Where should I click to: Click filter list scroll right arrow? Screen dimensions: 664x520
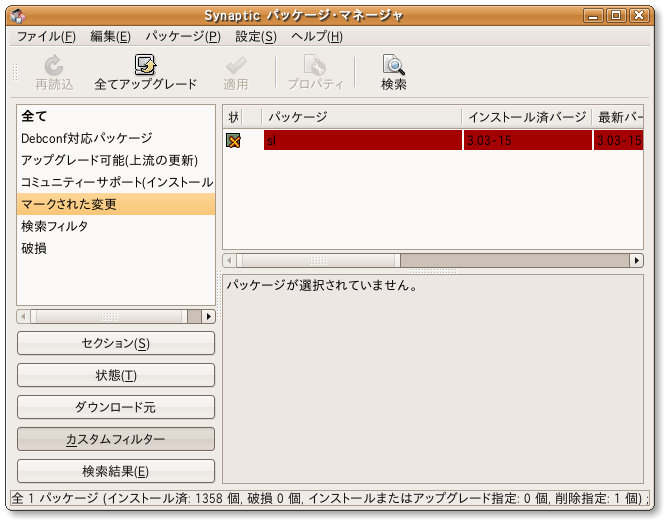coord(208,316)
